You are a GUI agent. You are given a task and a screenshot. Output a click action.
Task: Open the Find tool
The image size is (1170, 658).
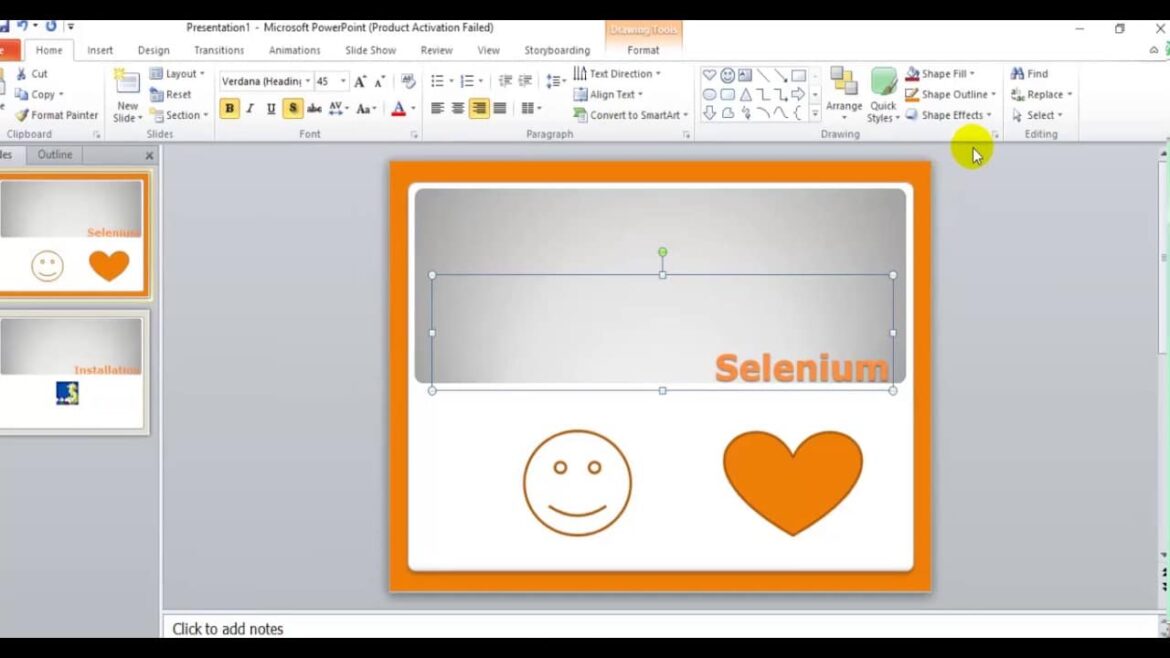pos(1029,73)
